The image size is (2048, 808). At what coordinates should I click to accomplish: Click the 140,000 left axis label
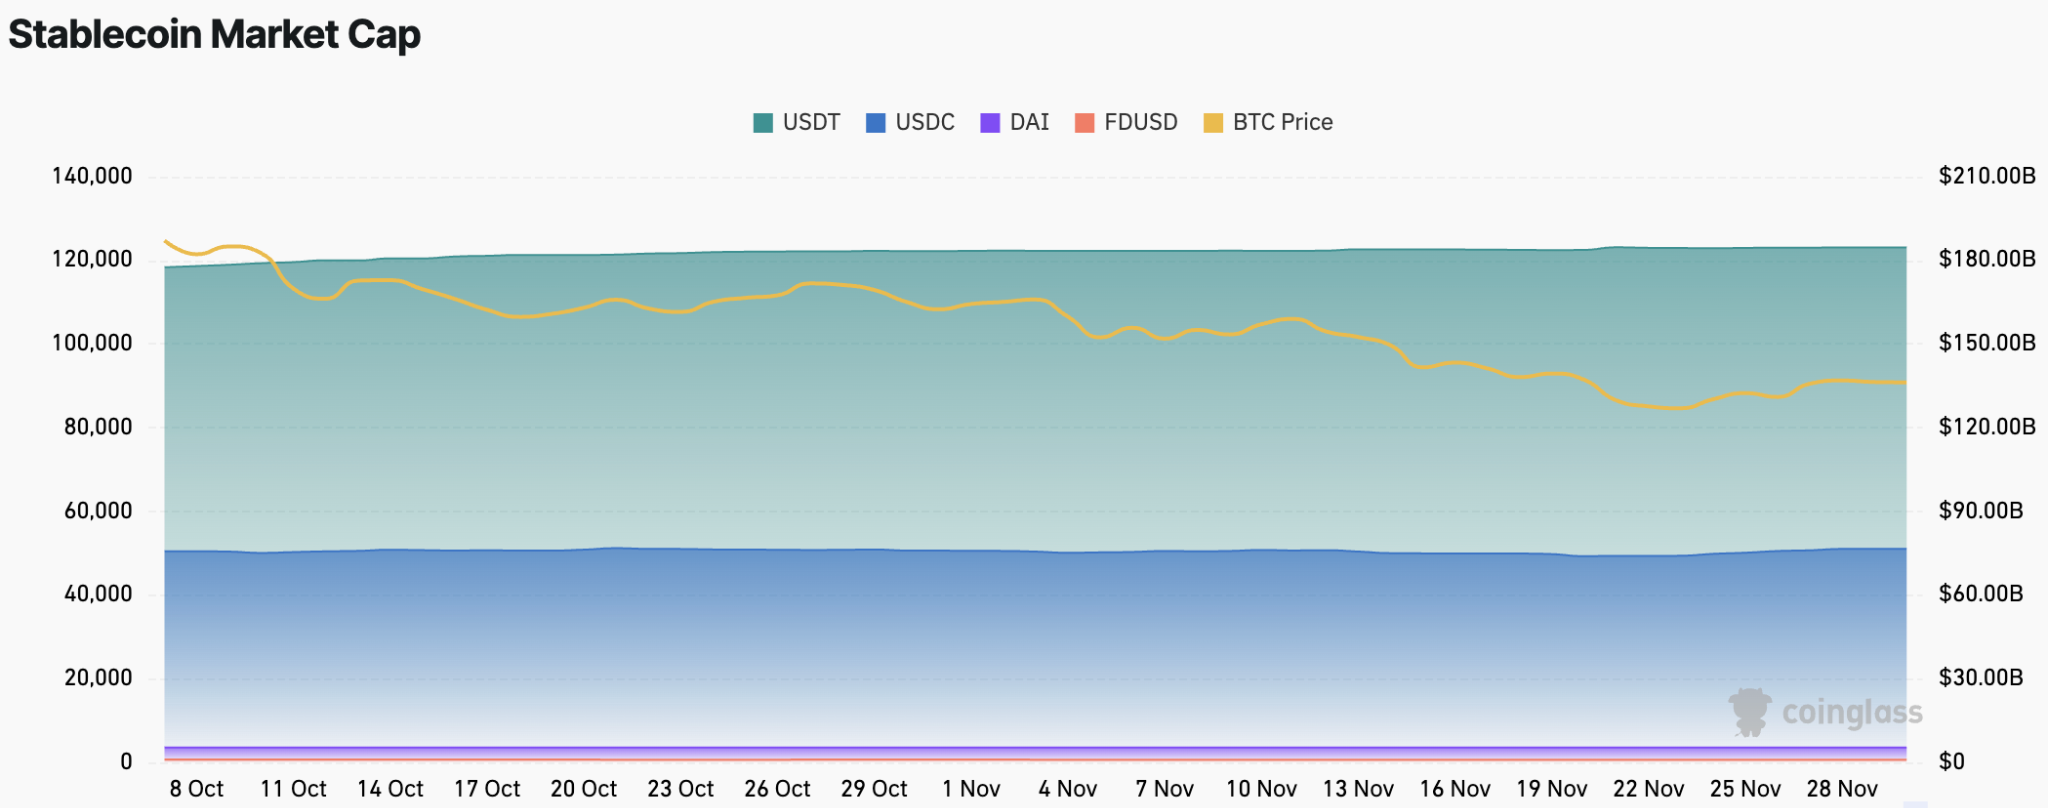pos(92,176)
